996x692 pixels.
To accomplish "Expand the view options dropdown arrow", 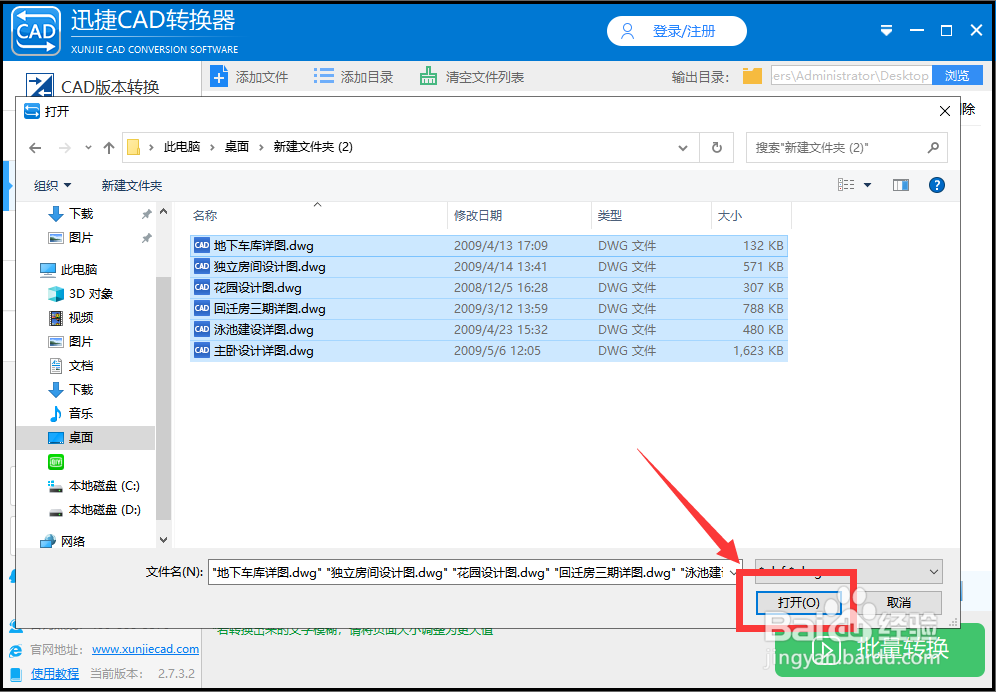I will click(867, 186).
